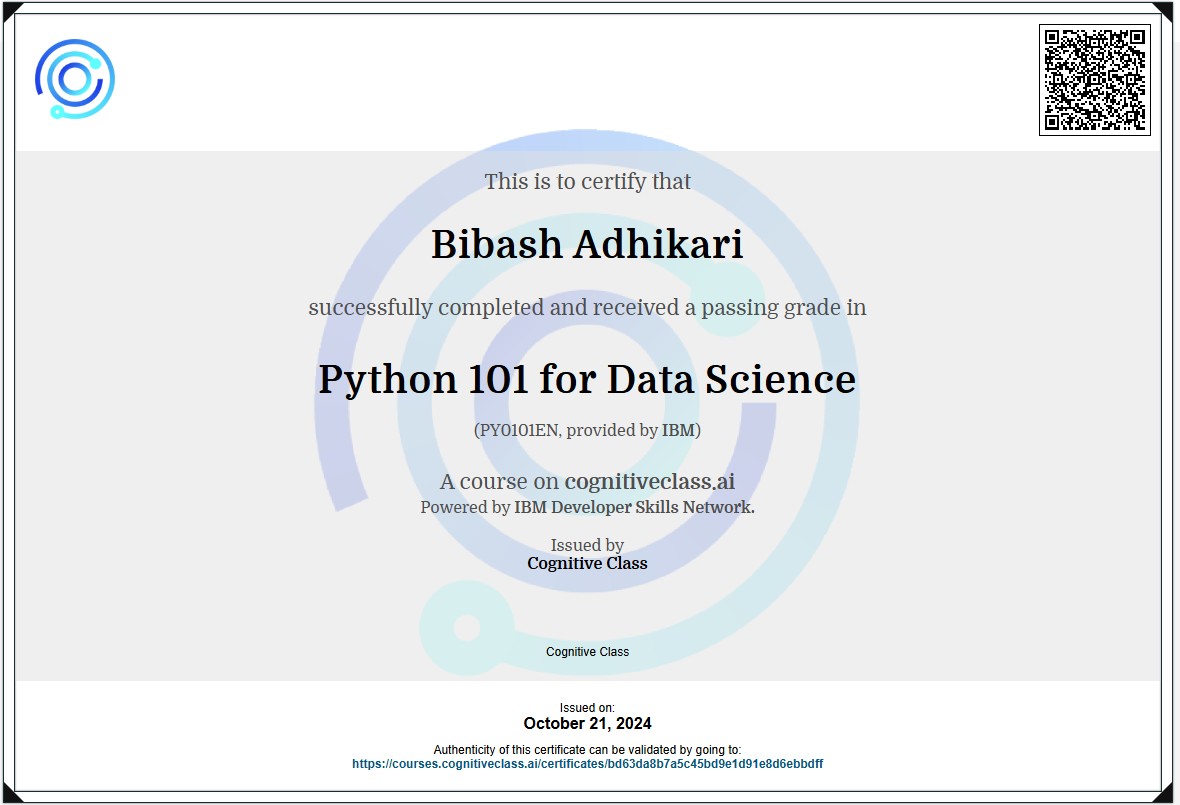Click the course title Python 101 for Data Science
This screenshot has width=1180, height=805.
[587, 379]
